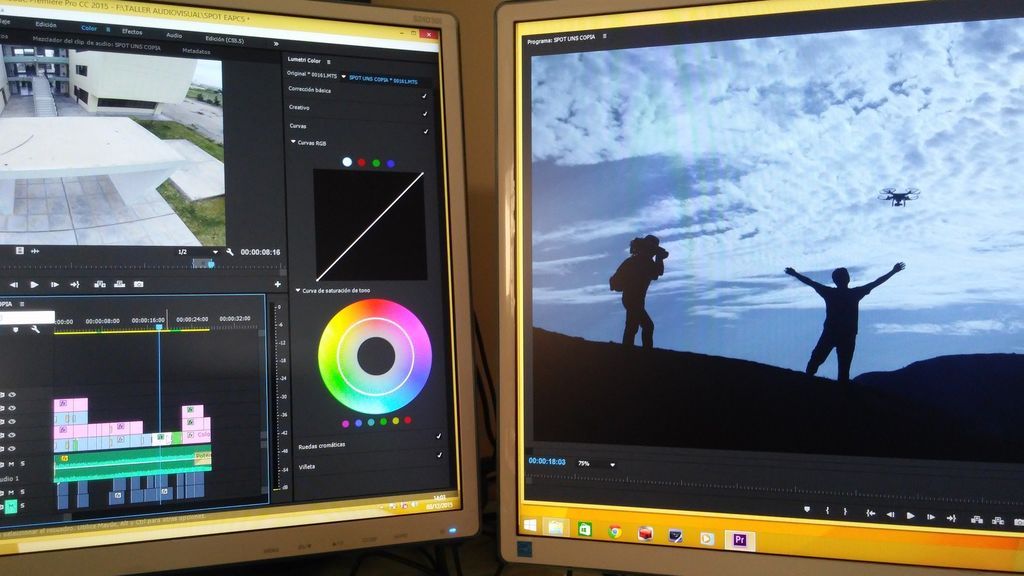Play the clip in the Source monitor
The width and height of the screenshot is (1024, 576).
click(x=35, y=285)
